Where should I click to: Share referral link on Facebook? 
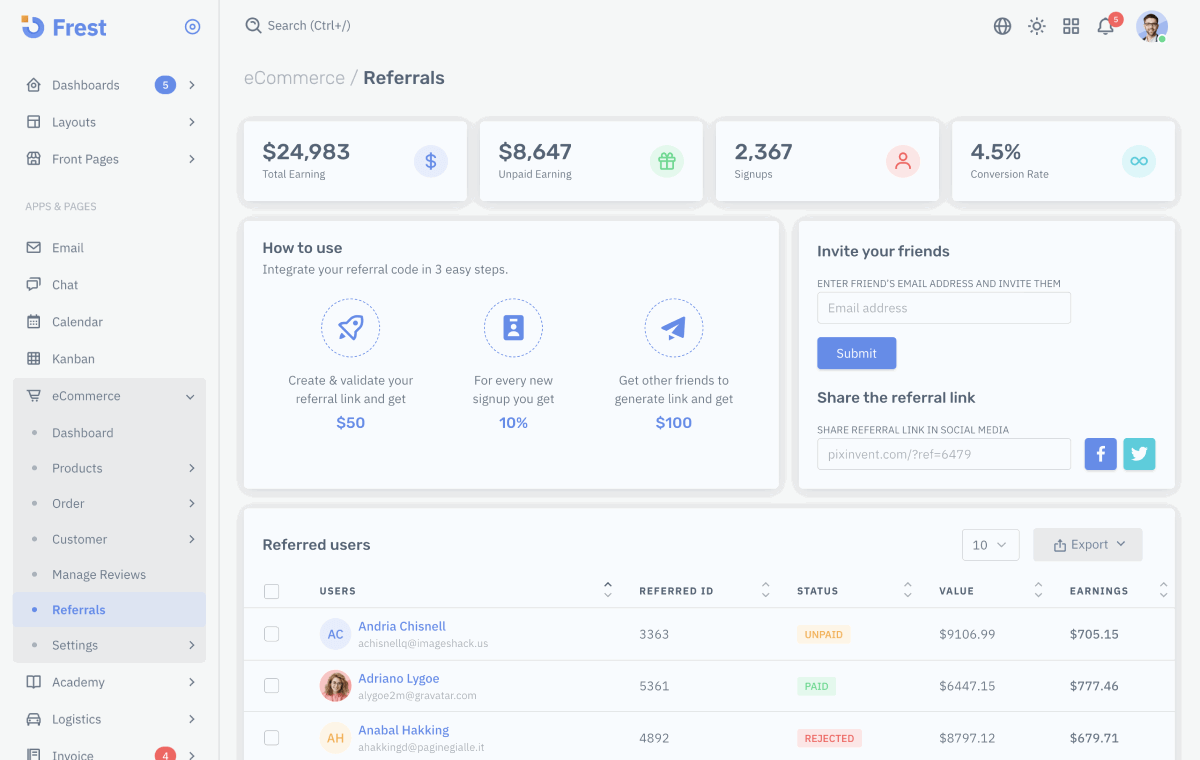(x=1100, y=454)
